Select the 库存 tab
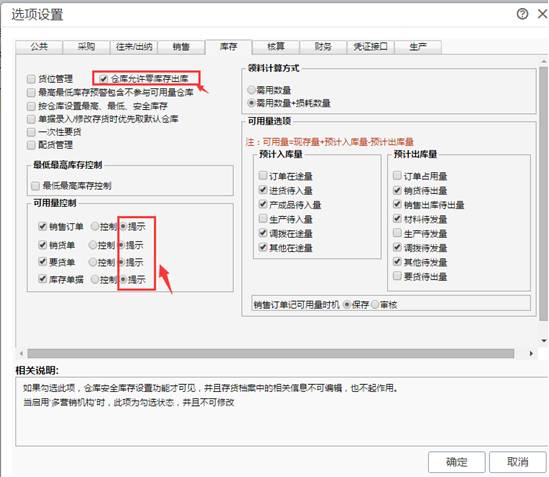This screenshot has width=549, height=477. (228, 47)
